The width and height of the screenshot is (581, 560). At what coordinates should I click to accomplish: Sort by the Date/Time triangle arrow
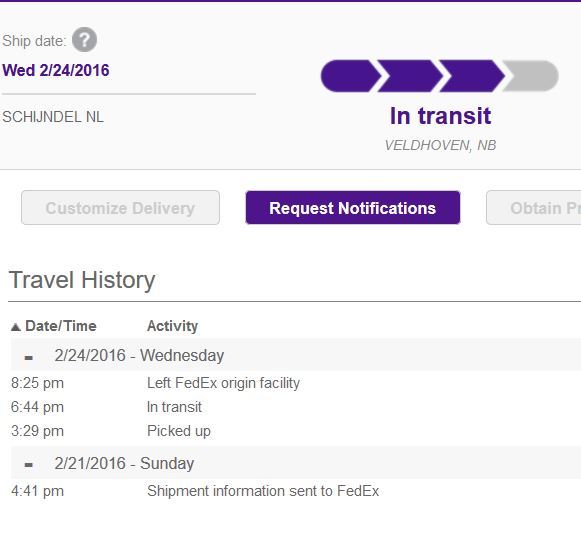tap(16, 327)
